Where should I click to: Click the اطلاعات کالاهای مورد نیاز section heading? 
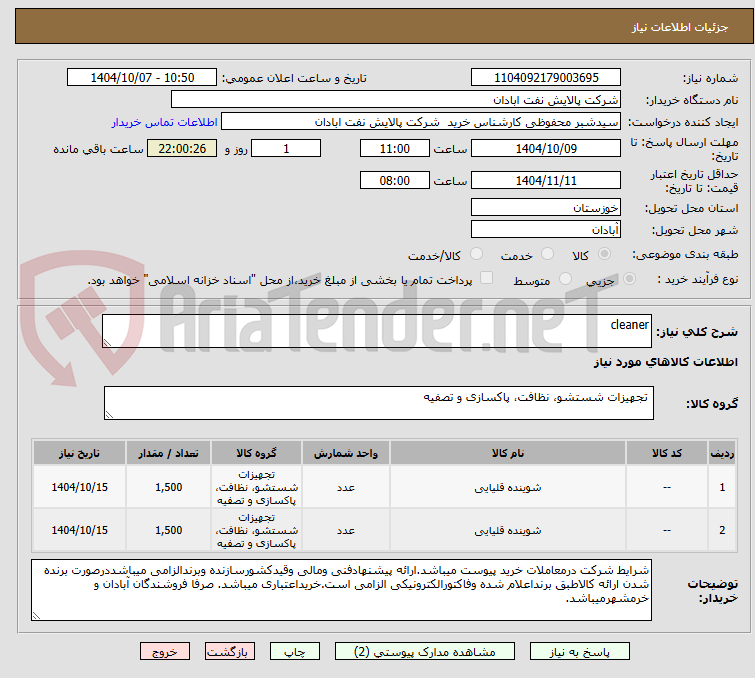click(665, 362)
